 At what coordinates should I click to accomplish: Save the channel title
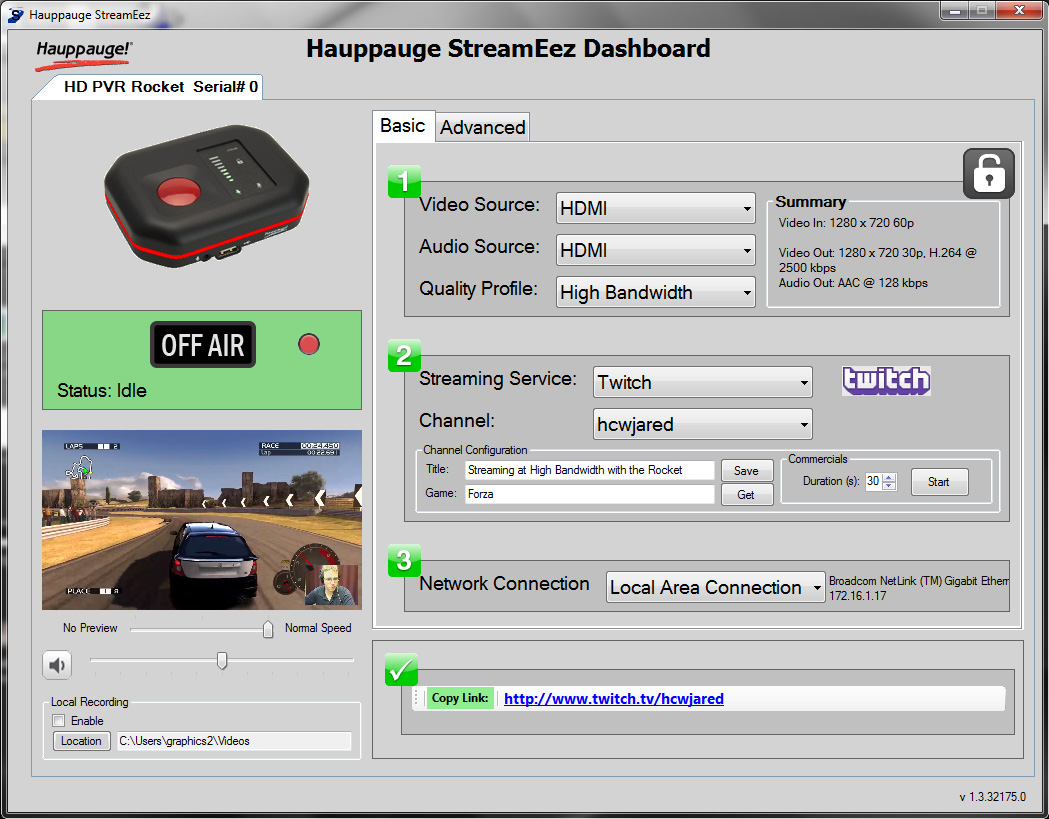[747, 470]
